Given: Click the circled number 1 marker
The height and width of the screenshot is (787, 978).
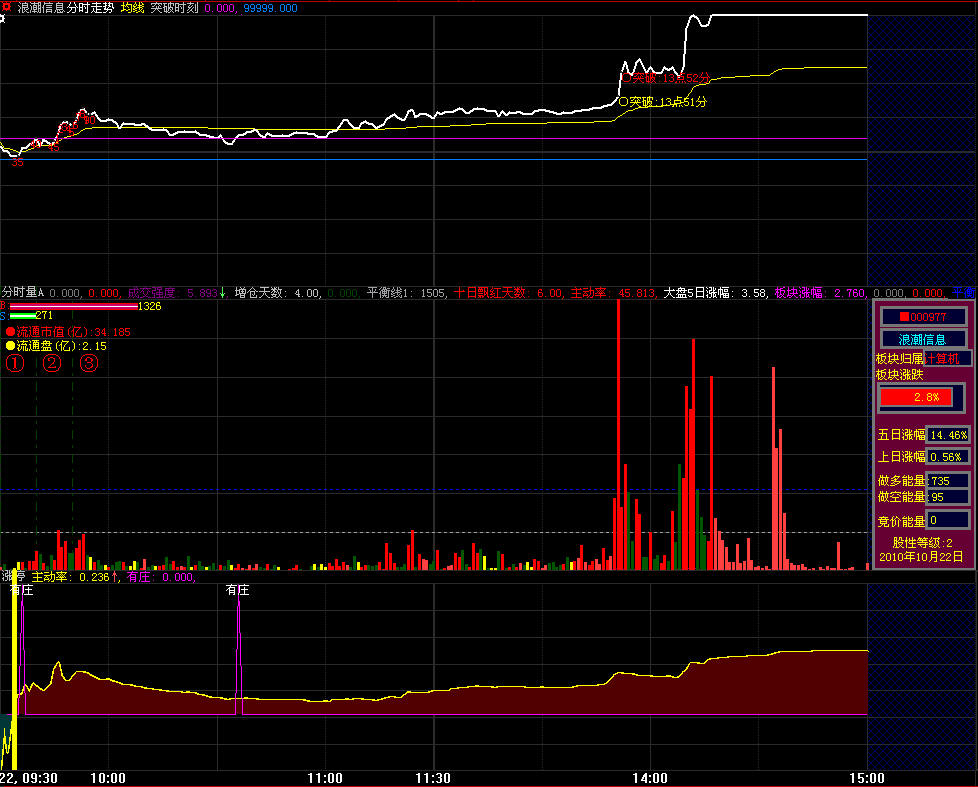Looking at the screenshot, I should [x=15, y=363].
